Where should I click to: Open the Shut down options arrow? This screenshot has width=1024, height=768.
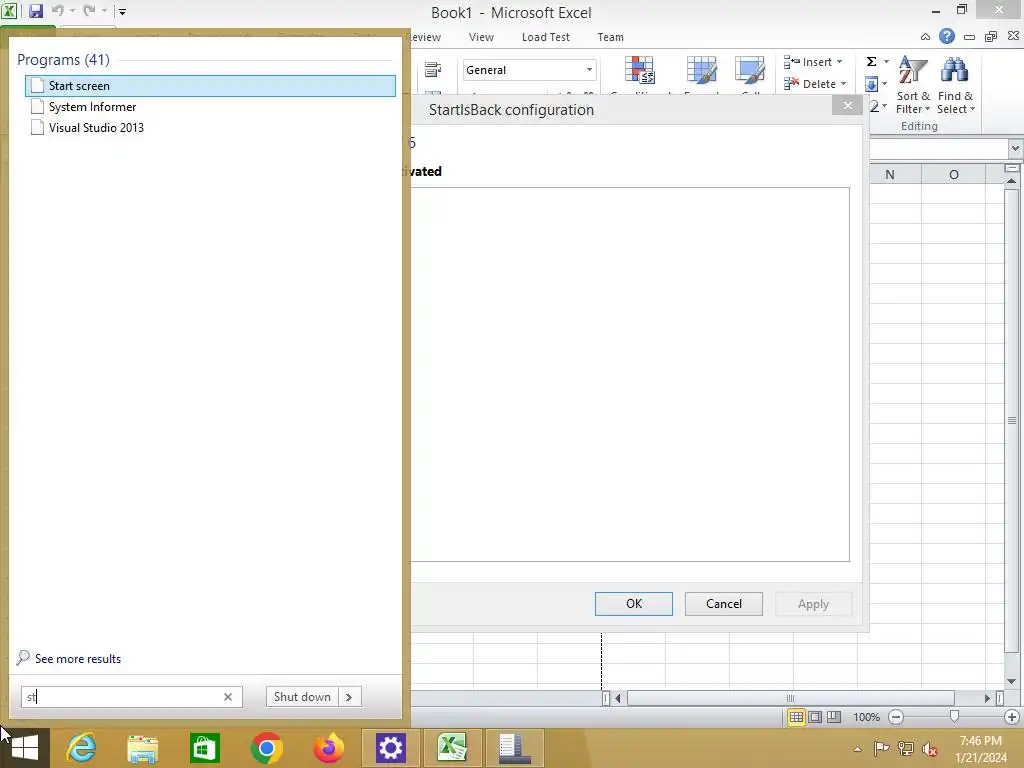pos(349,697)
